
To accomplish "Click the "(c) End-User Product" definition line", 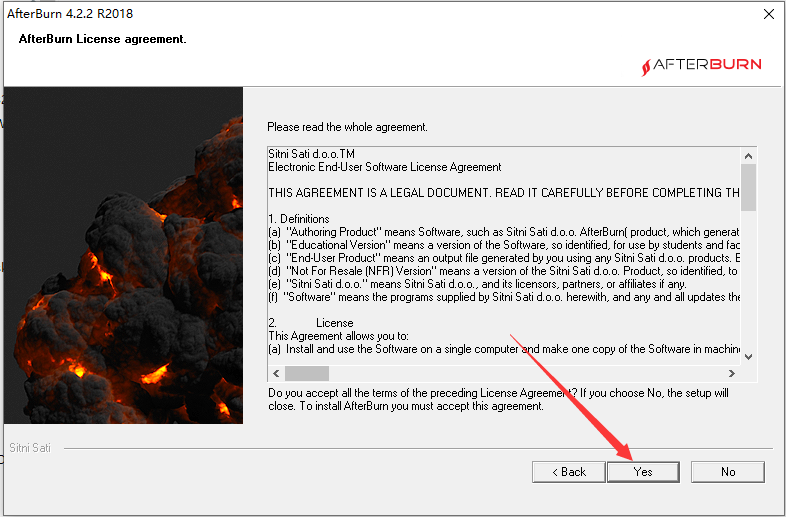I will [504, 258].
